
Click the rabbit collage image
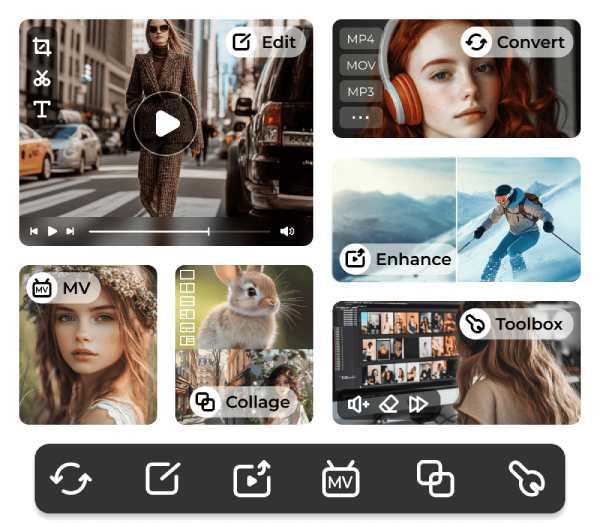(x=244, y=307)
